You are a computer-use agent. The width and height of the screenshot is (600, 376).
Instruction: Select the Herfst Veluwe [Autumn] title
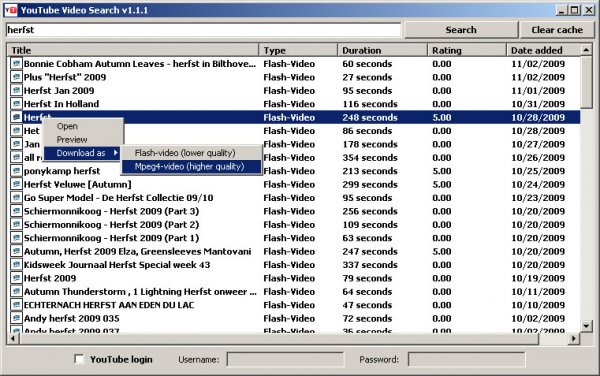coord(77,184)
